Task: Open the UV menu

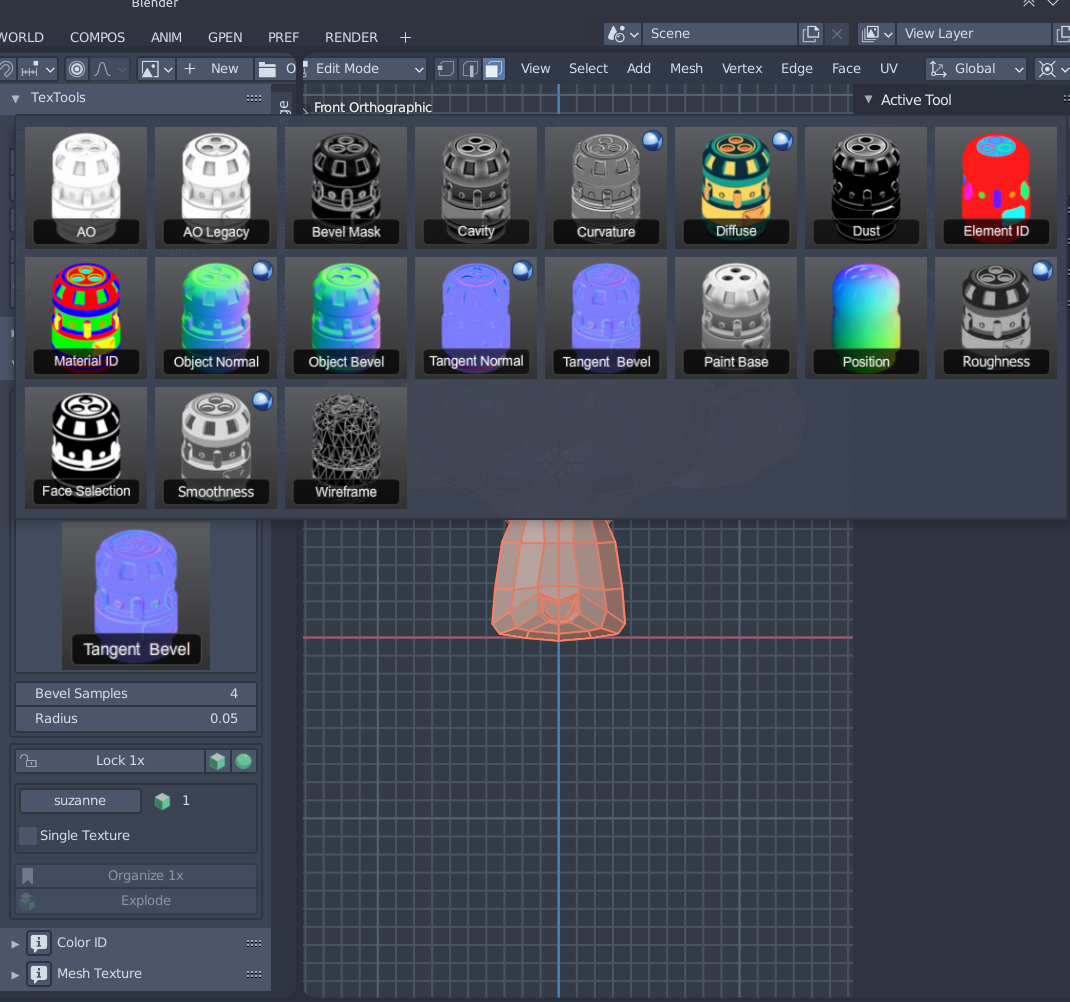Action: click(x=888, y=68)
